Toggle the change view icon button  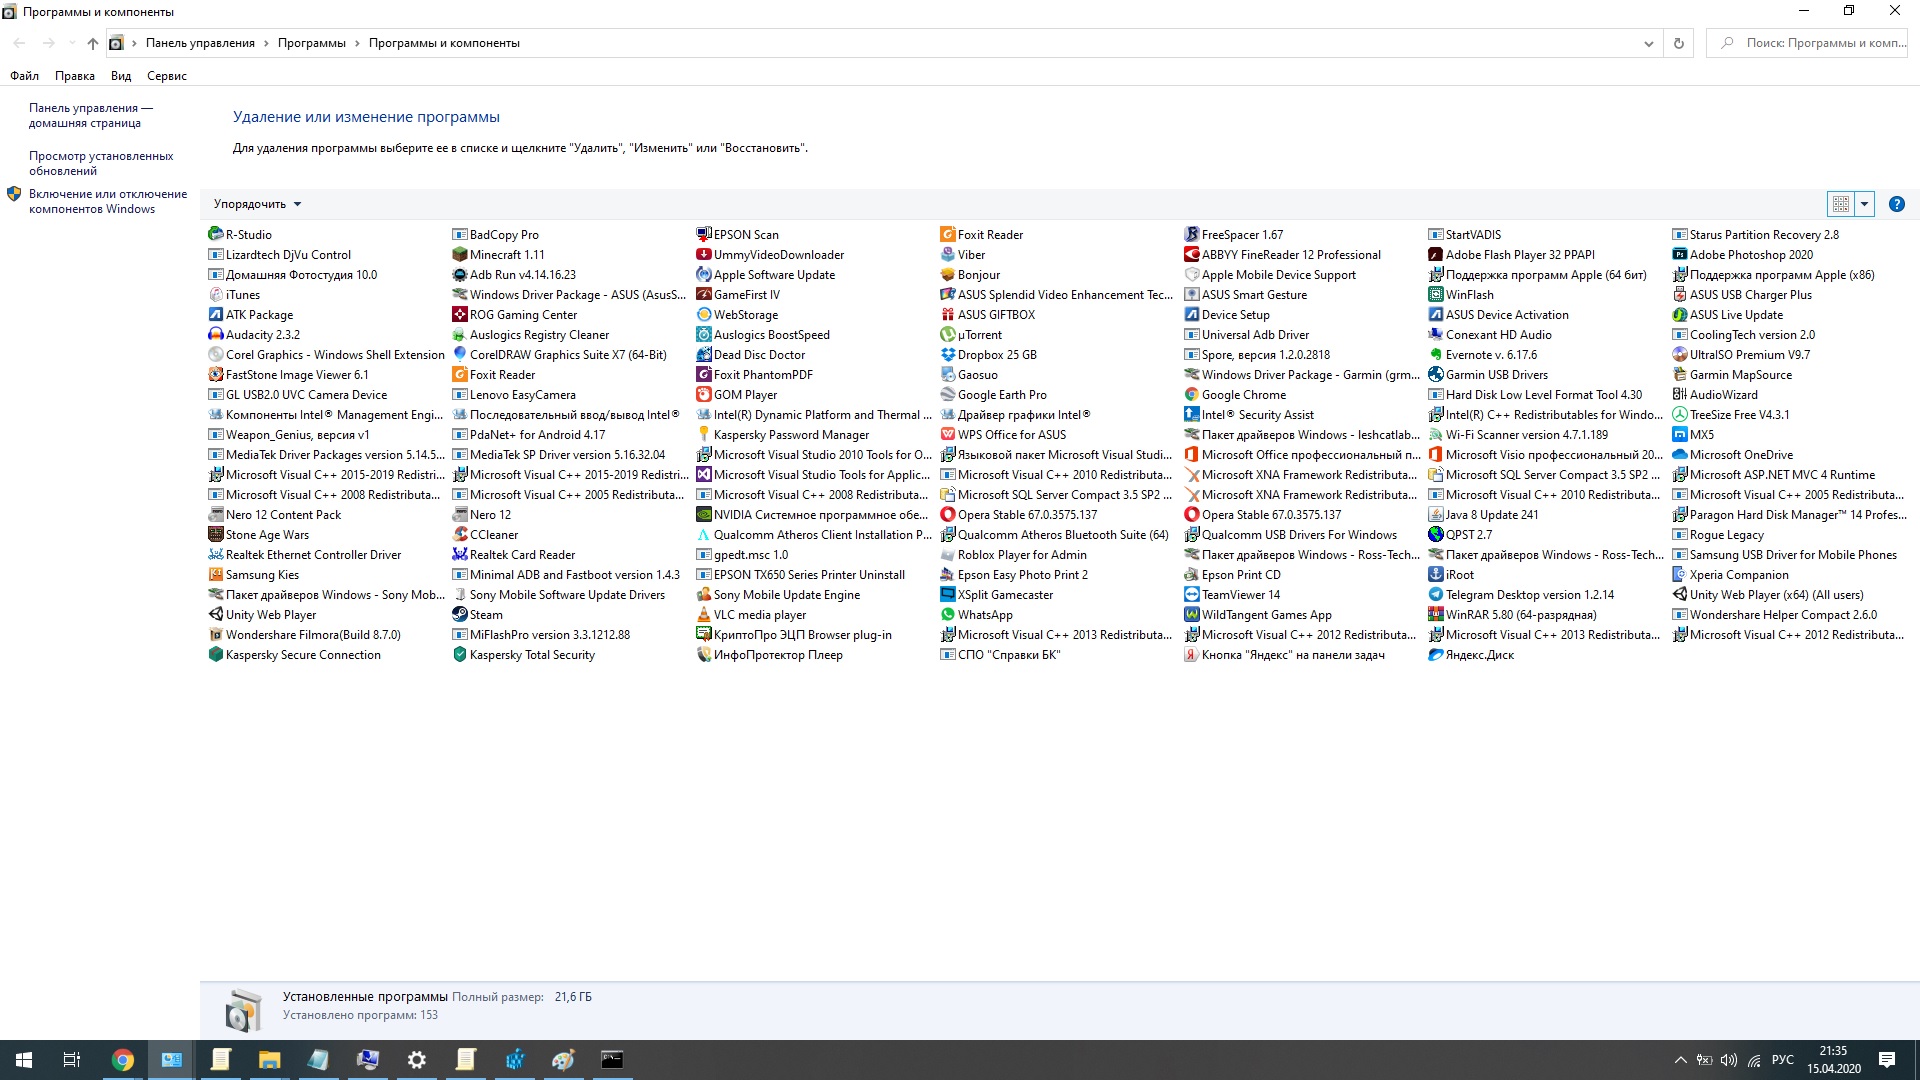[1840, 204]
